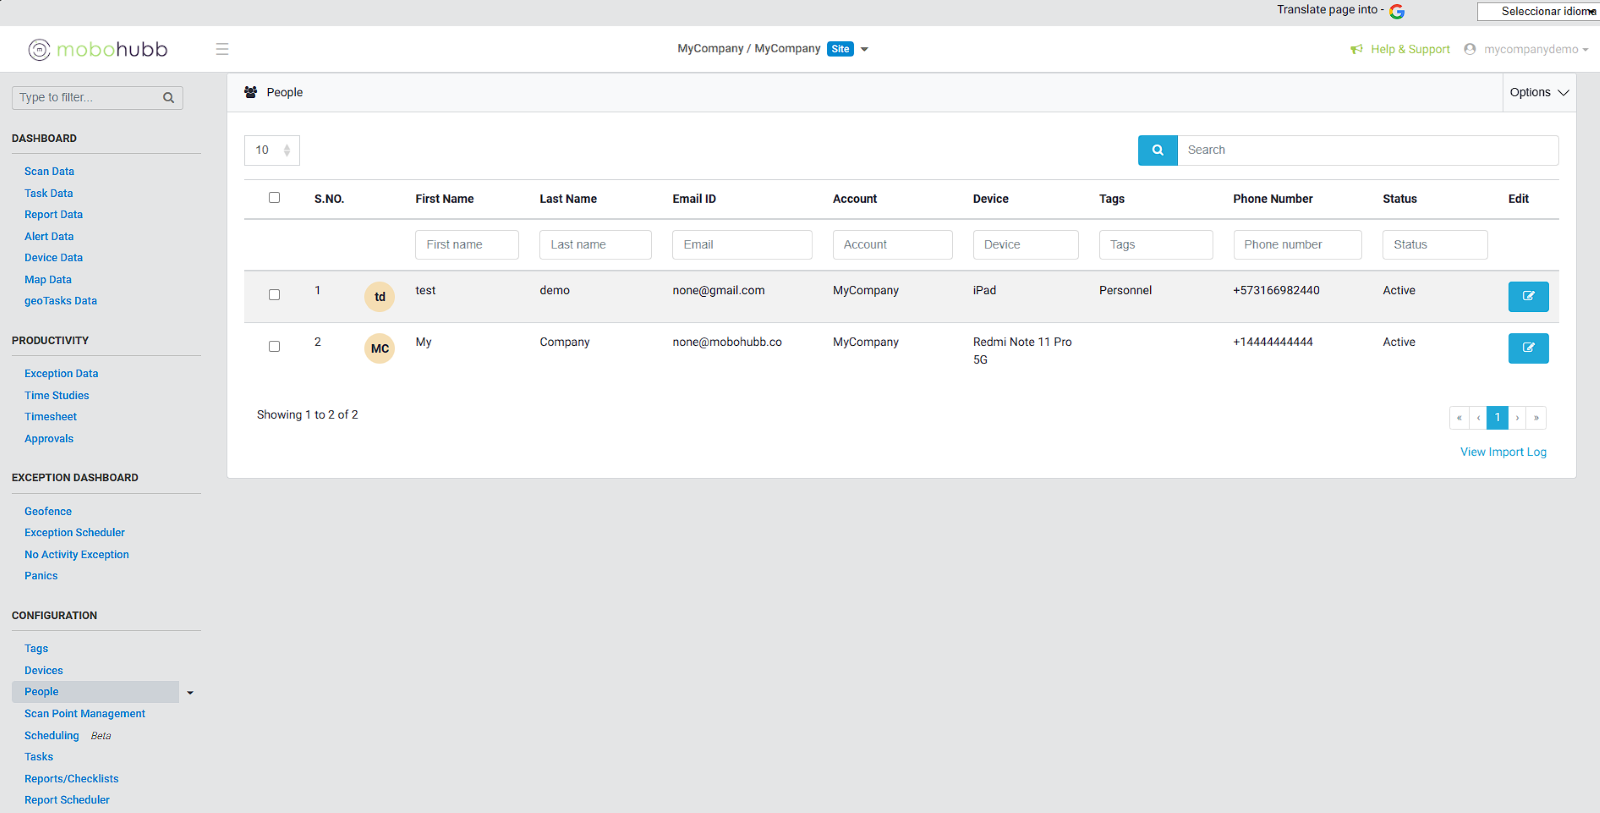This screenshot has width=1600, height=813.
Task: Click the 'MC' avatar circle
Action: [x=380, y=348]
